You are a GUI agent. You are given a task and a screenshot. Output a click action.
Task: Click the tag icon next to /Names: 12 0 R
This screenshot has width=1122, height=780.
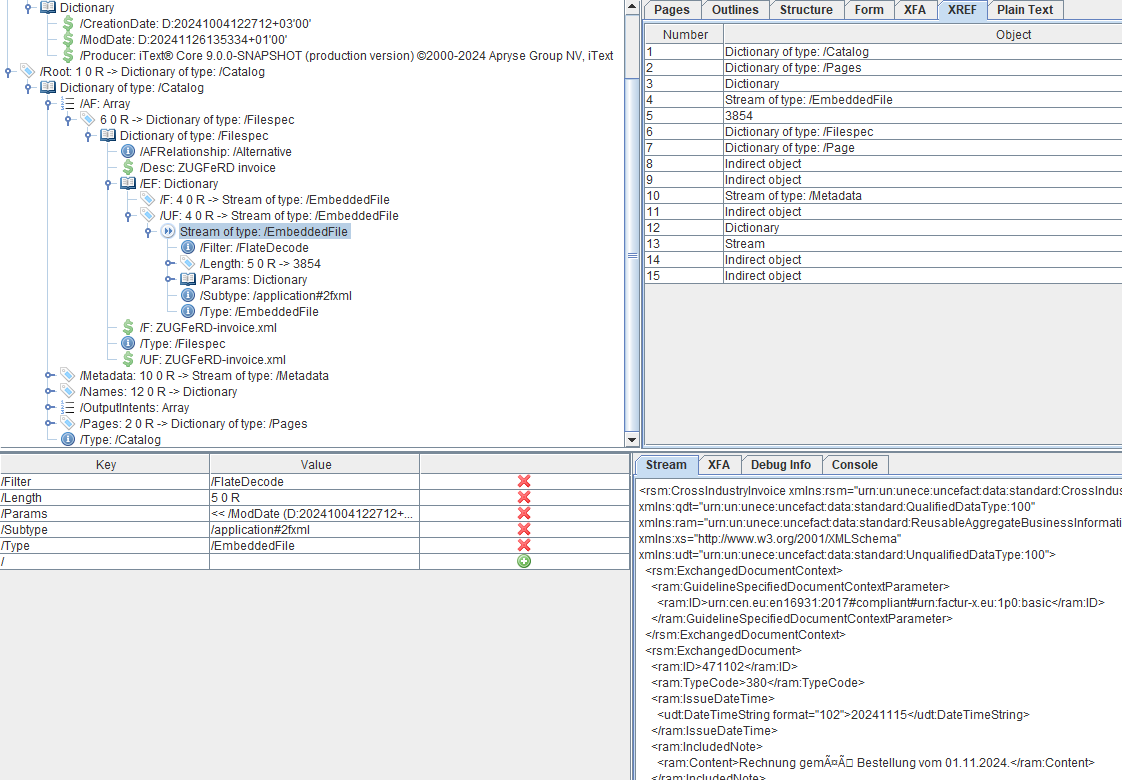point(66,391)
